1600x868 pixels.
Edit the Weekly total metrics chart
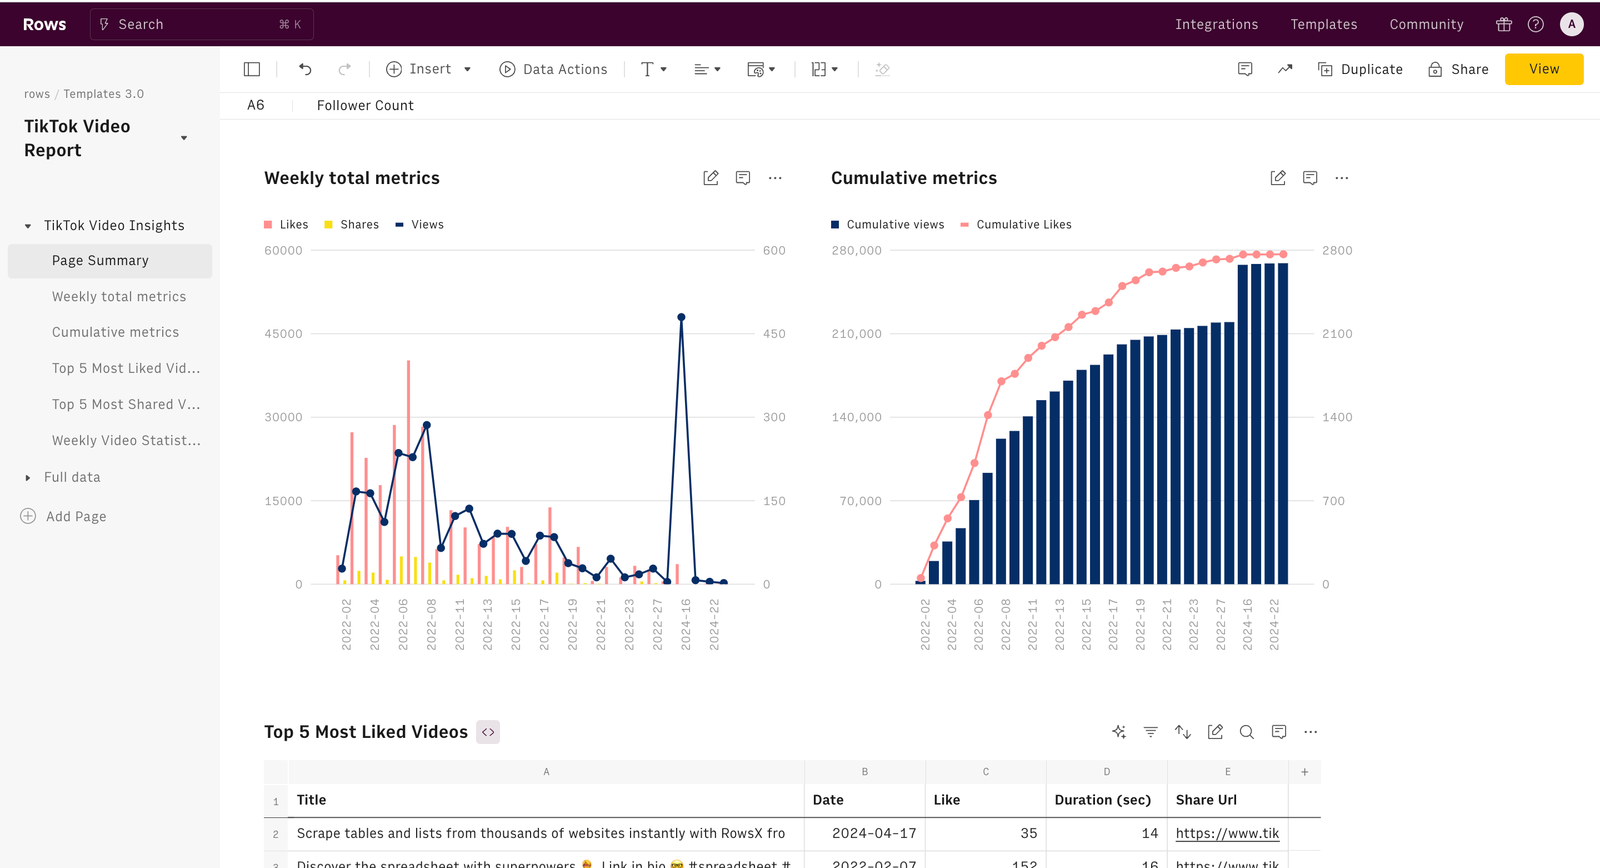[x=711, y=178]
